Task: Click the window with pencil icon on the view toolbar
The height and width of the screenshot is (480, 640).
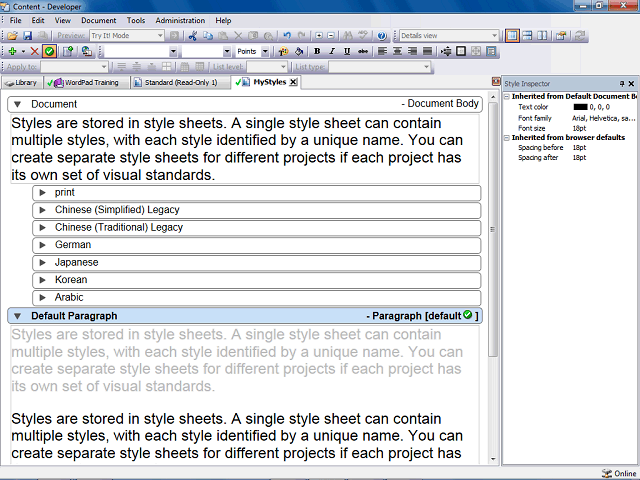Action: pyautogui.click(x=561, y=36)
